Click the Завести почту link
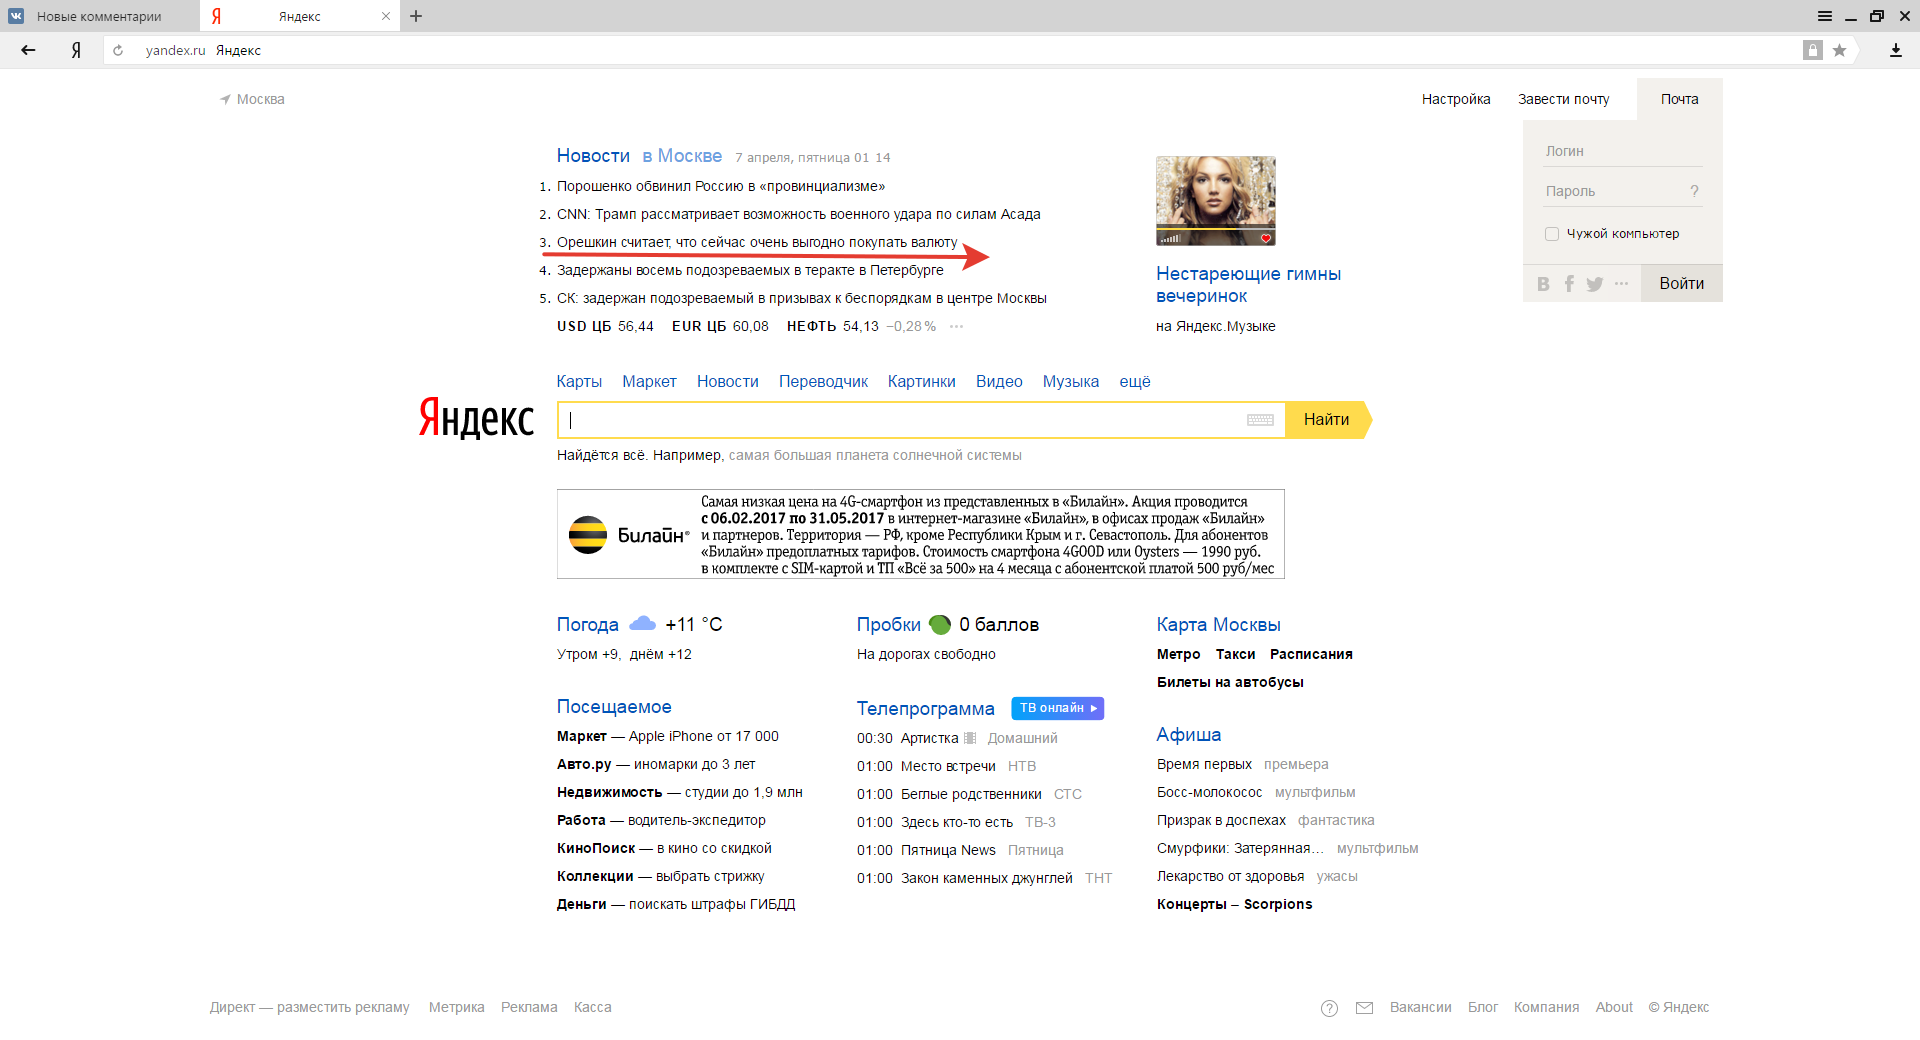The width and height of the screenshot is (1920, 1040). (1564, 99)
